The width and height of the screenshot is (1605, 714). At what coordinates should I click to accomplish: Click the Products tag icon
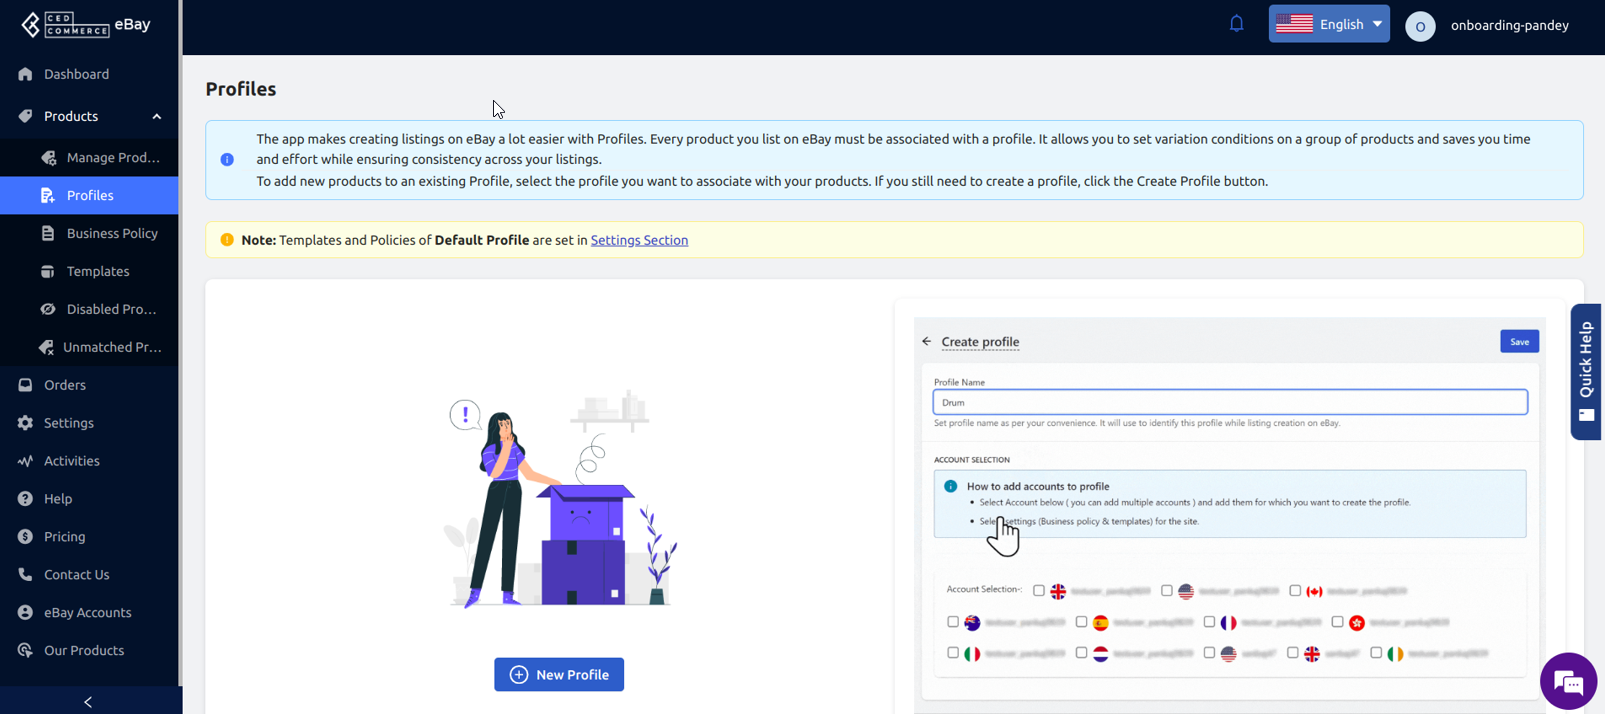click(x=25, y=116)
